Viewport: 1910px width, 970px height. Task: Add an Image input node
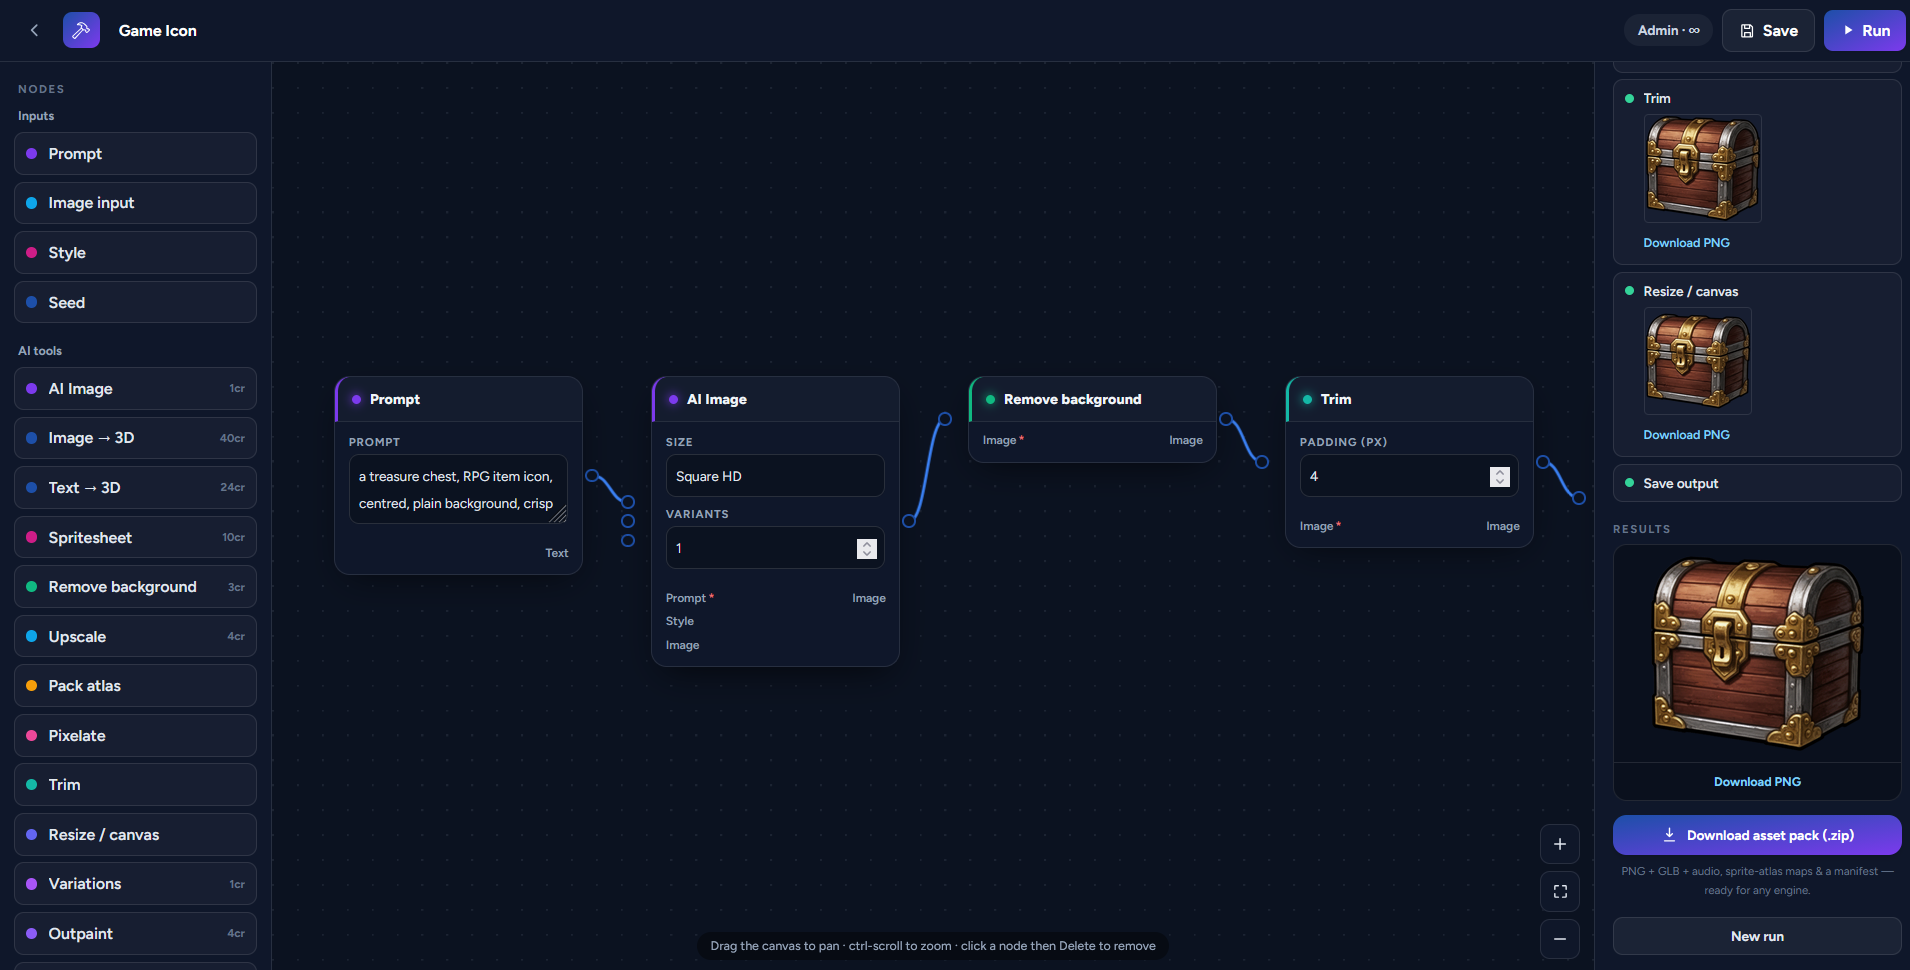click(135, 203)
